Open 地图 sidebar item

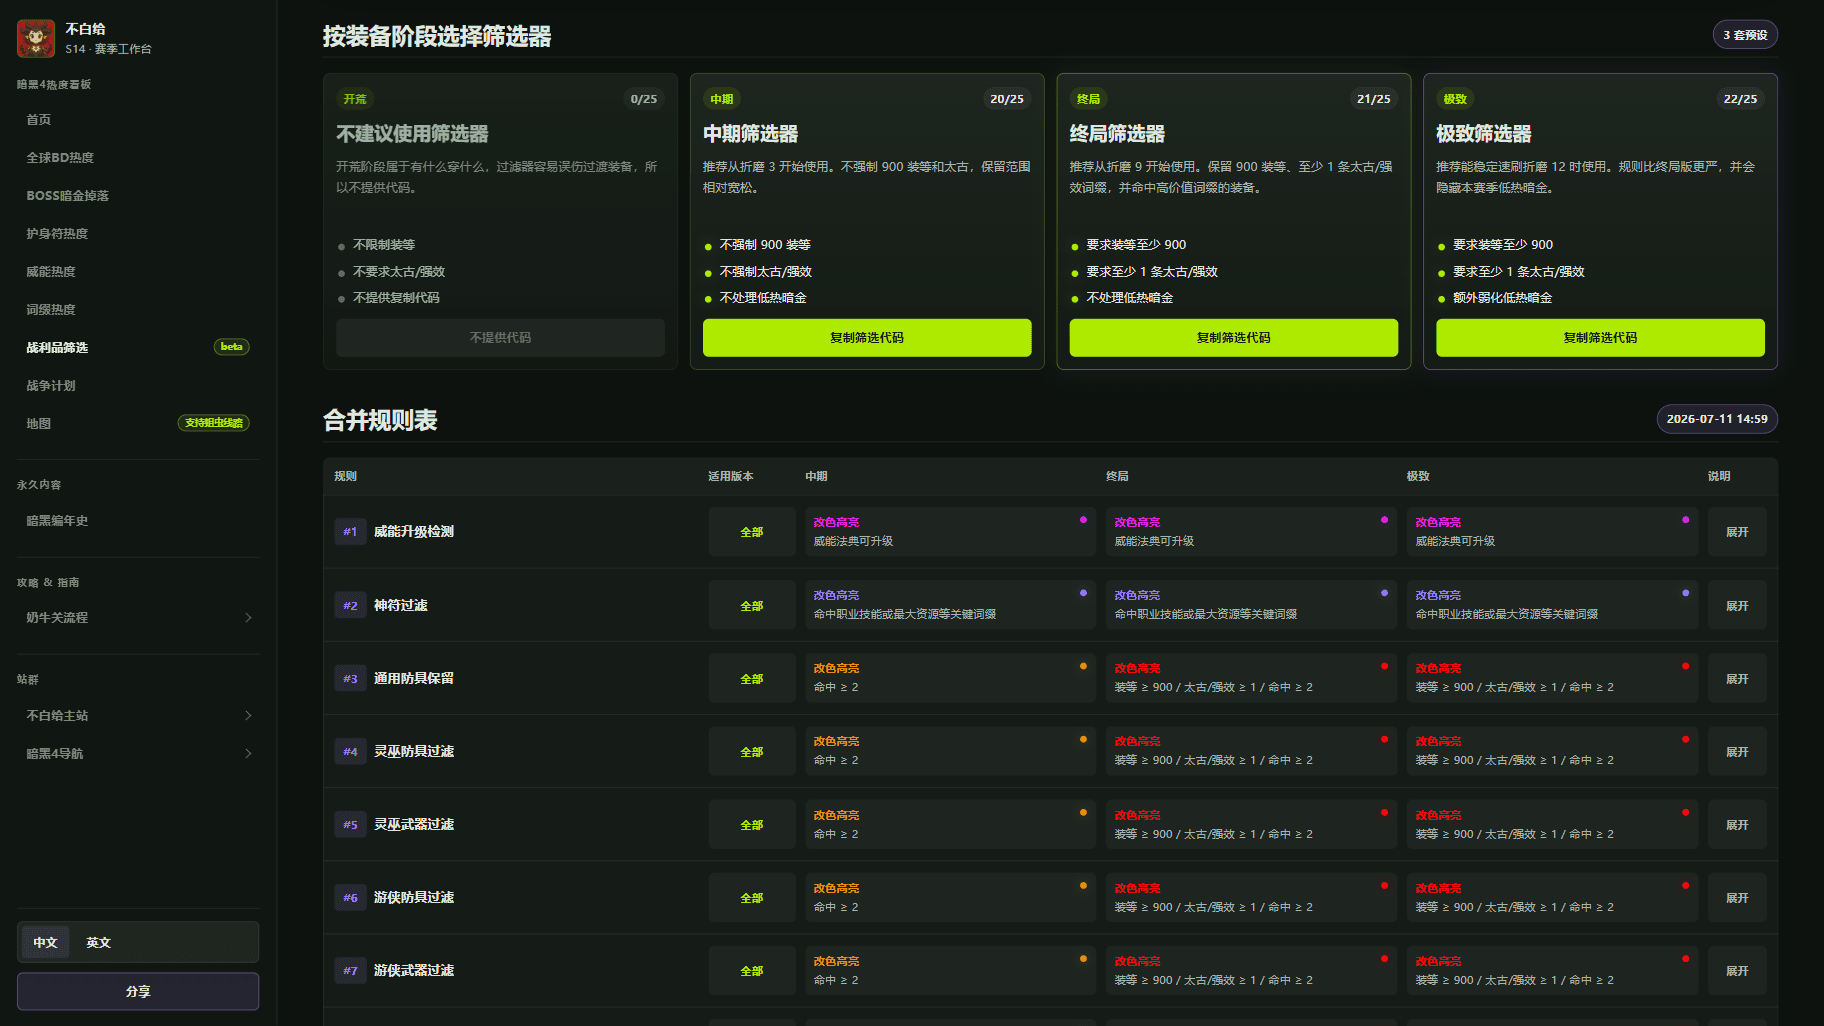[x=138, y=424]
